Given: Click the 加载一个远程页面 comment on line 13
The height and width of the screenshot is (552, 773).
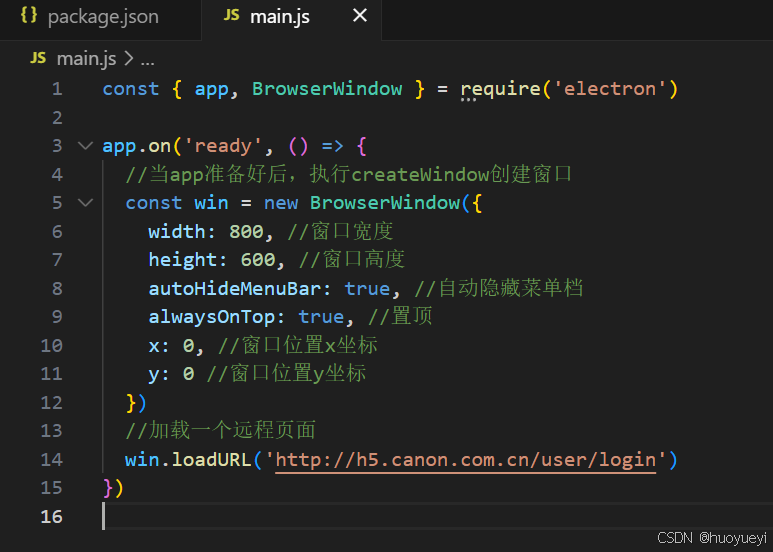Looking at the screenshot, I should coord(220,431).
